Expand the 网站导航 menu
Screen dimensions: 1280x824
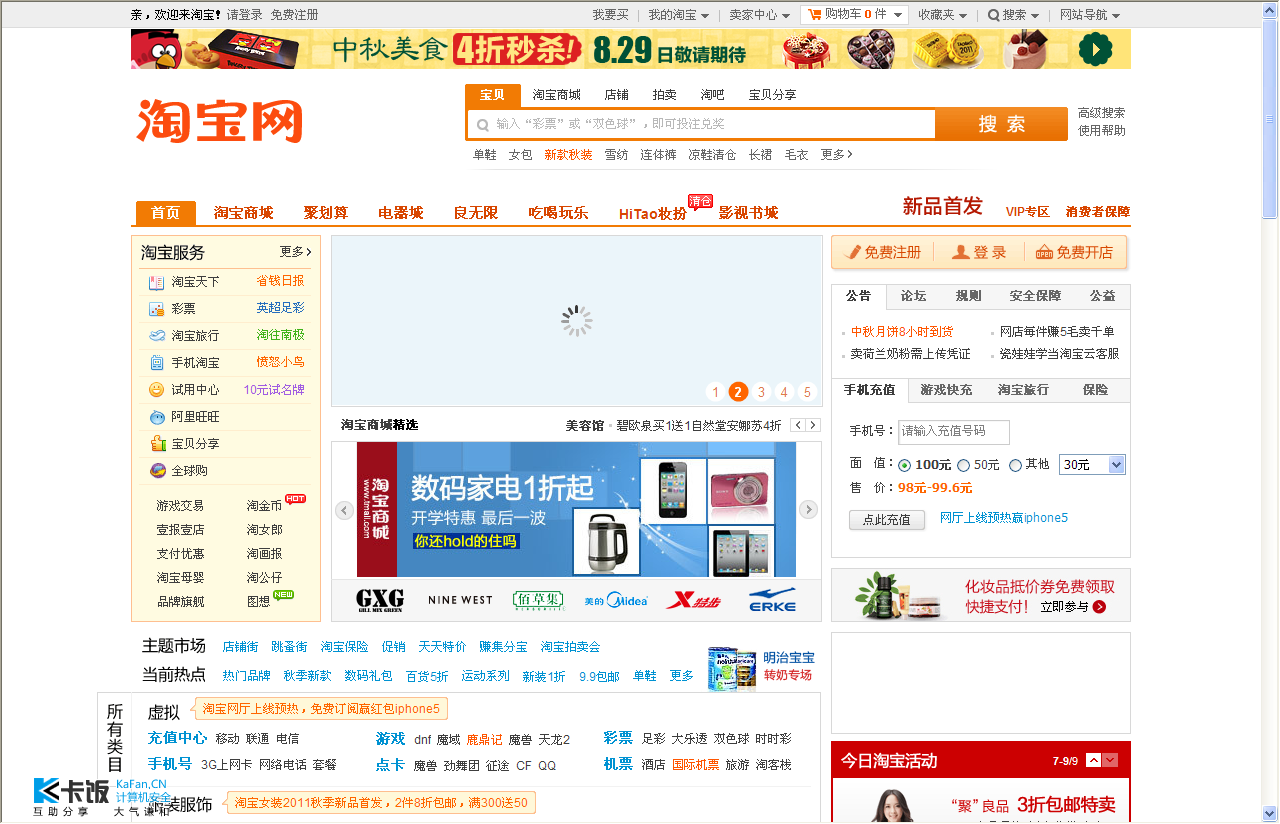coord(1090,15)
